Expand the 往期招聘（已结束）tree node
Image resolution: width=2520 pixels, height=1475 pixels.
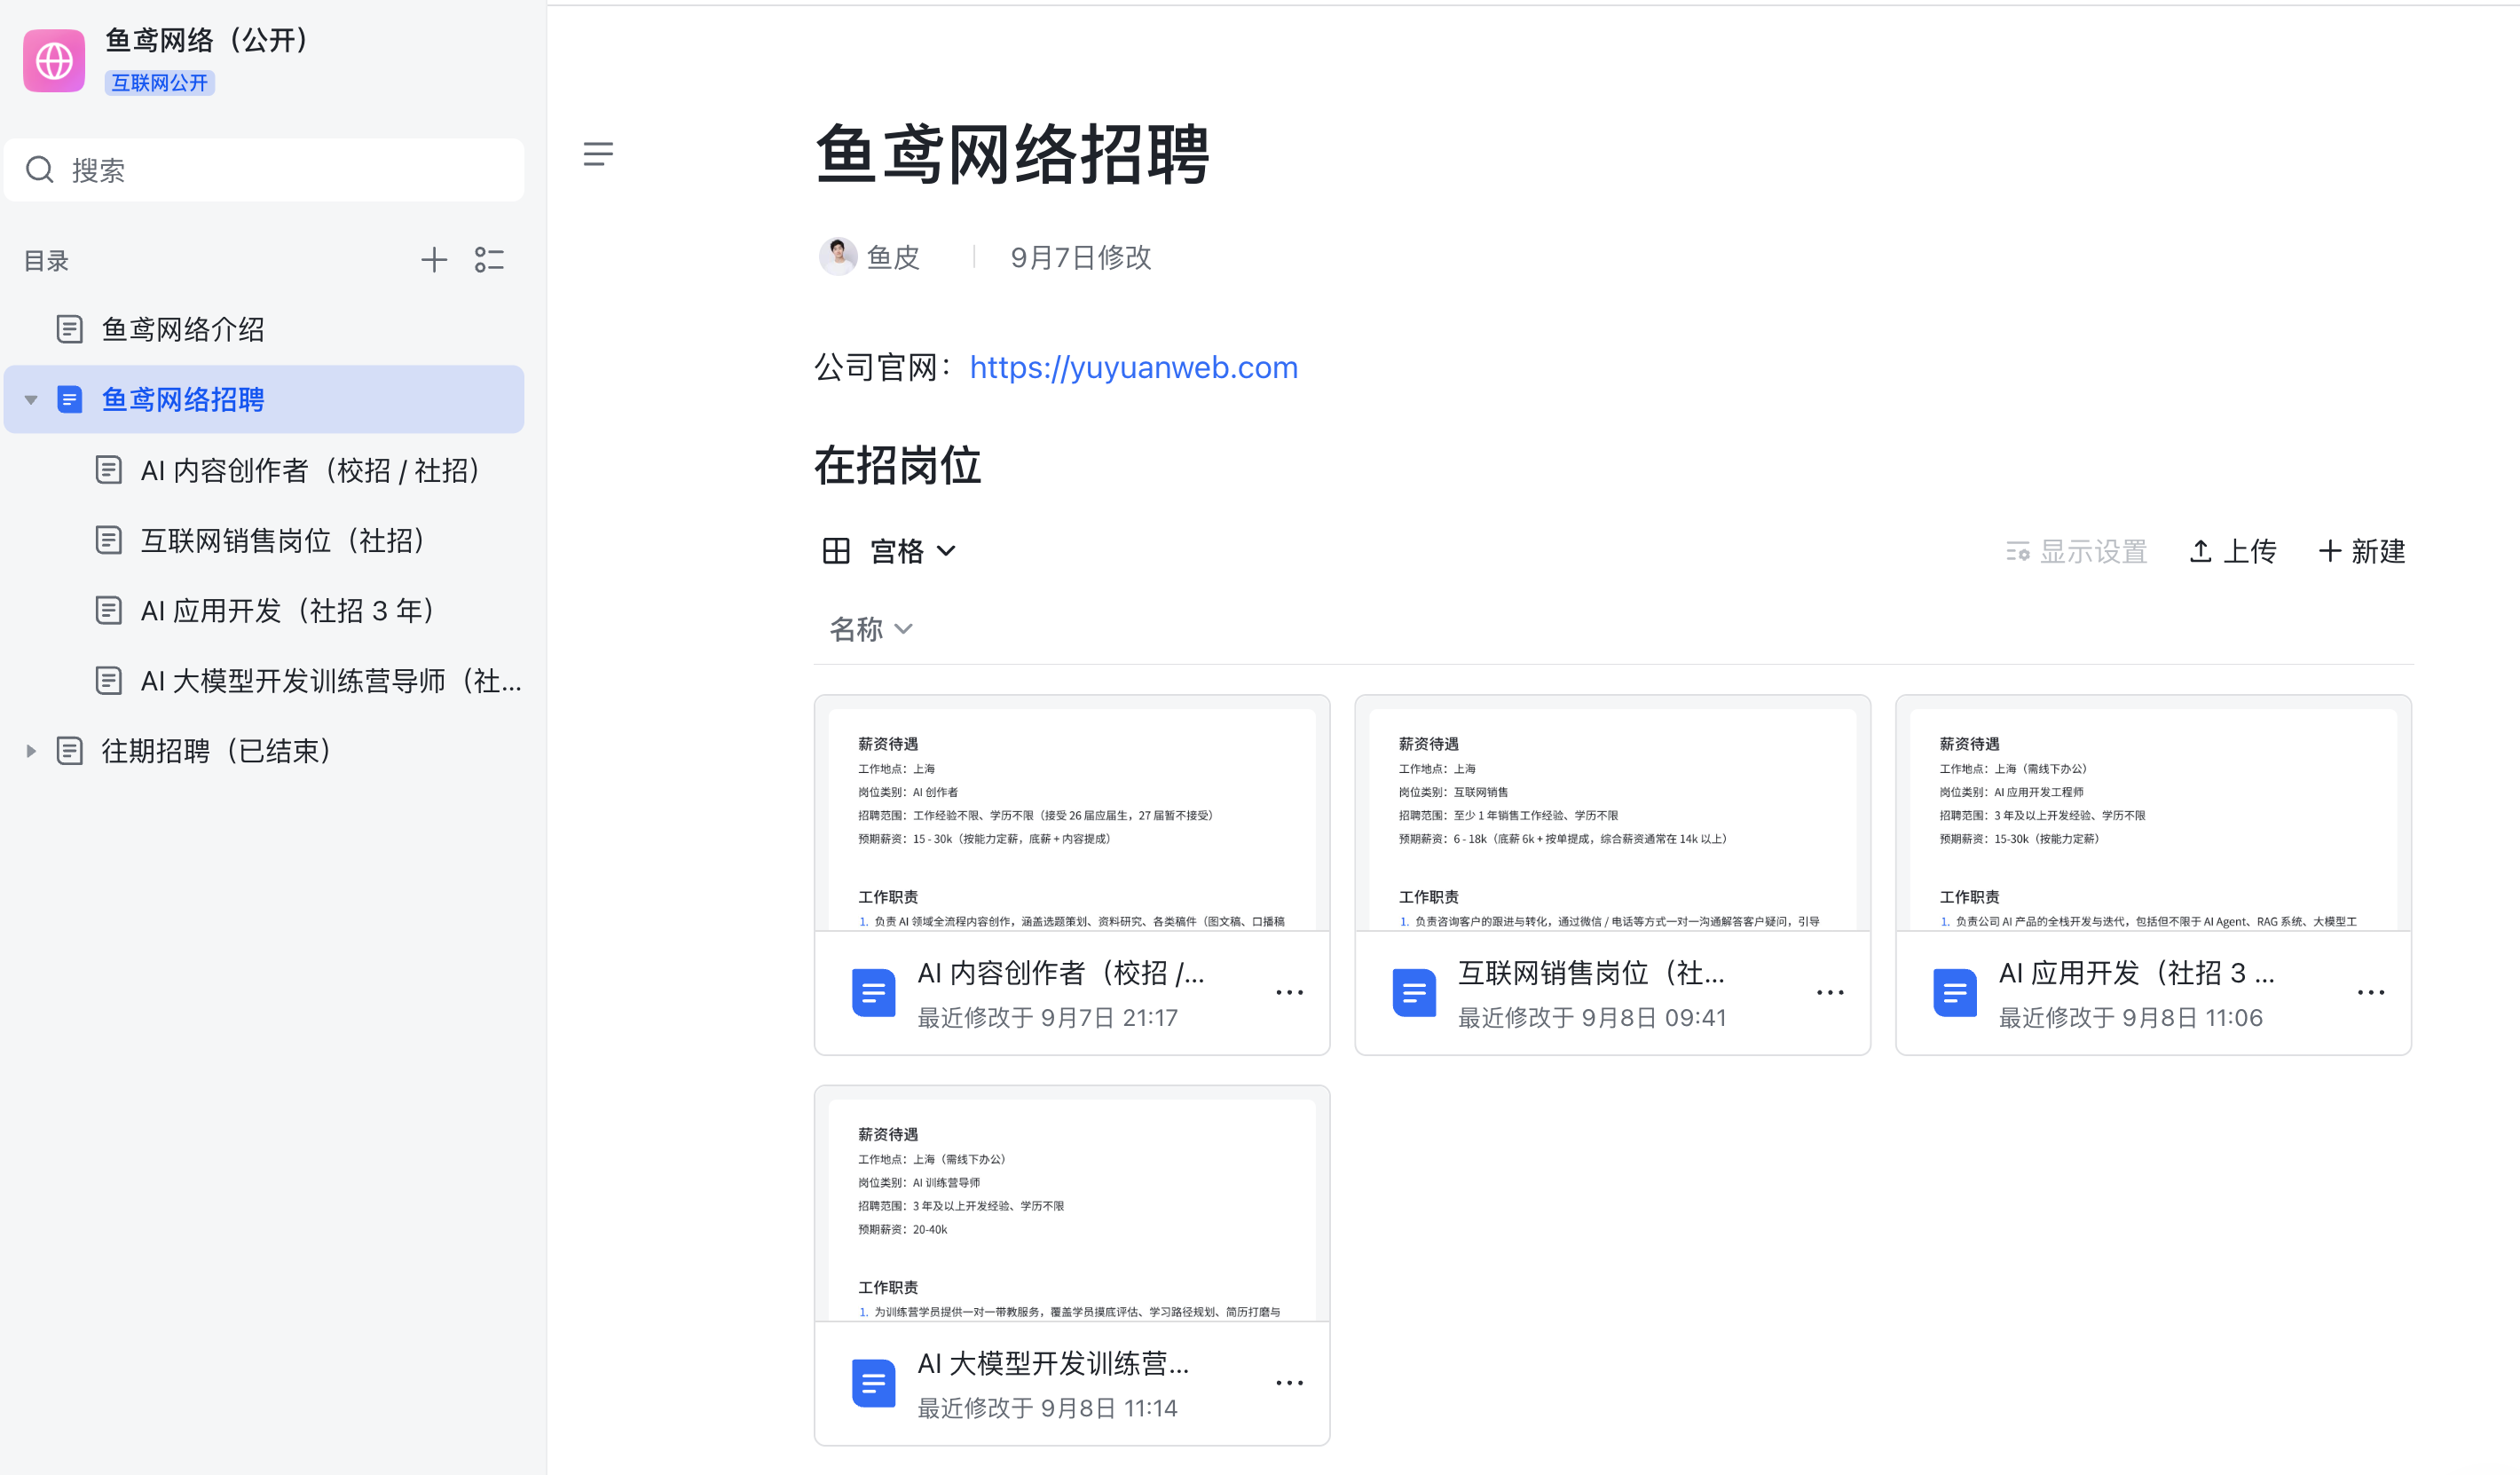31,751
